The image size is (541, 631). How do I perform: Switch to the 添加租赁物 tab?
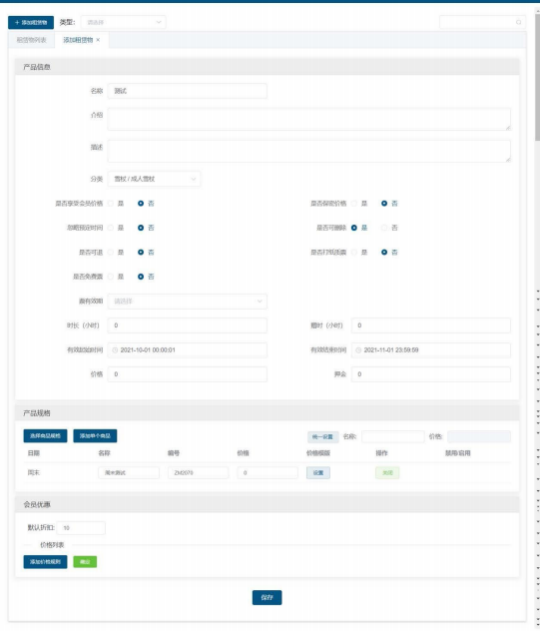click(x=78, y=40)
